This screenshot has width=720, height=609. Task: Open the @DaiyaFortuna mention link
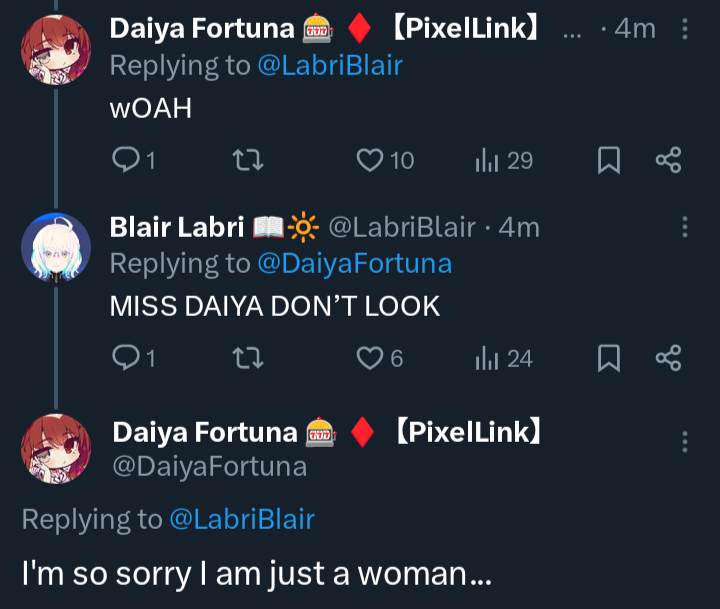(354, 263)
